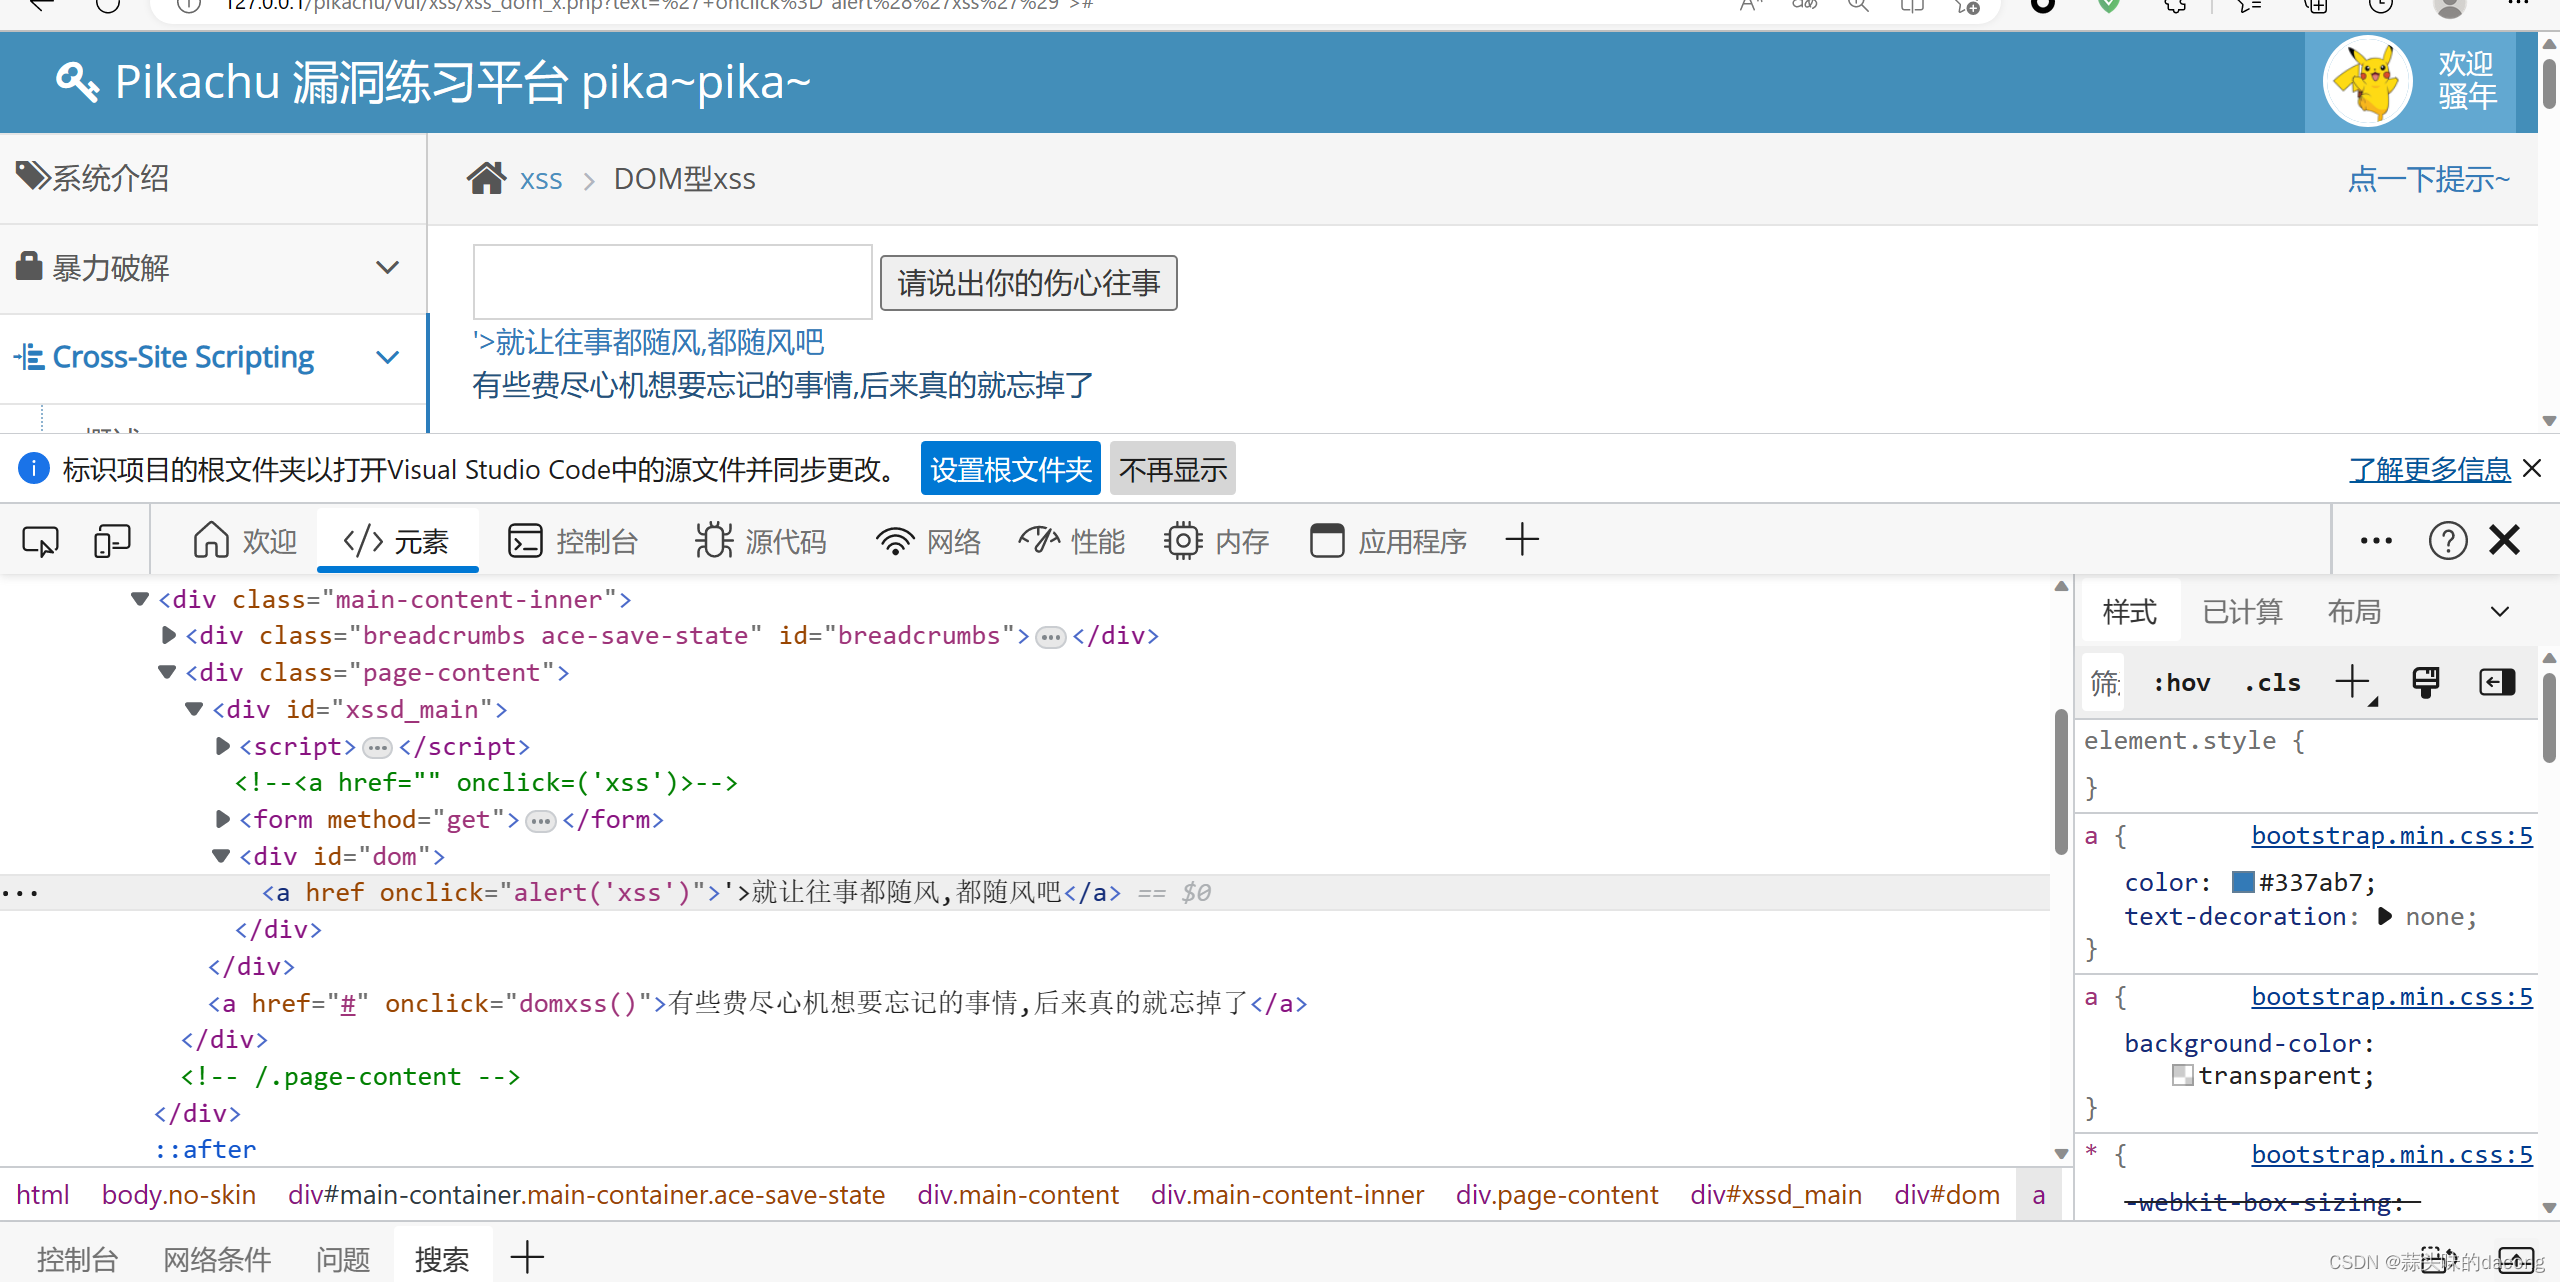Image resolution: width=2560 pixels, height=1282 pixels.
Task: Switch to the 已计算 styles tab
Action: coord(2242,611)
